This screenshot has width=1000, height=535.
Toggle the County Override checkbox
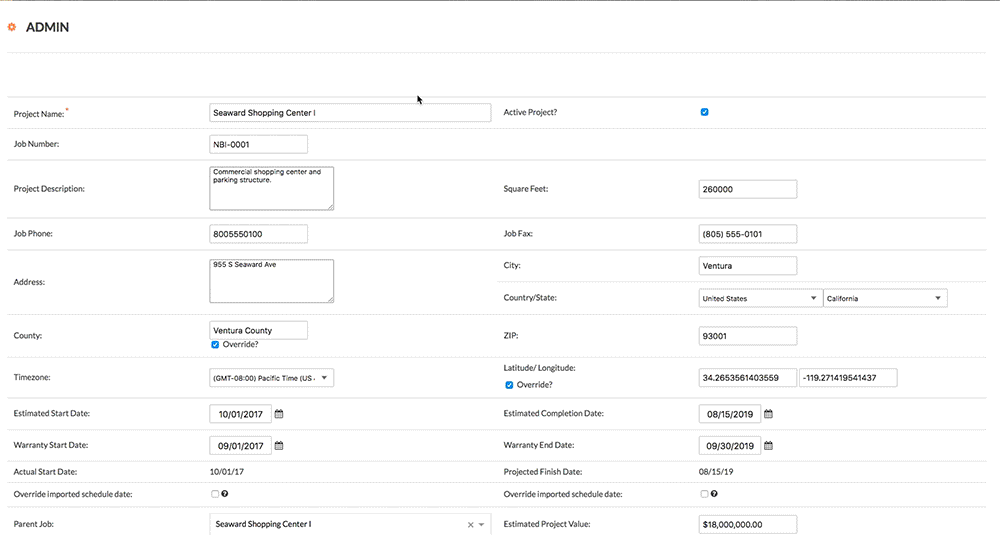coord(215,345)
